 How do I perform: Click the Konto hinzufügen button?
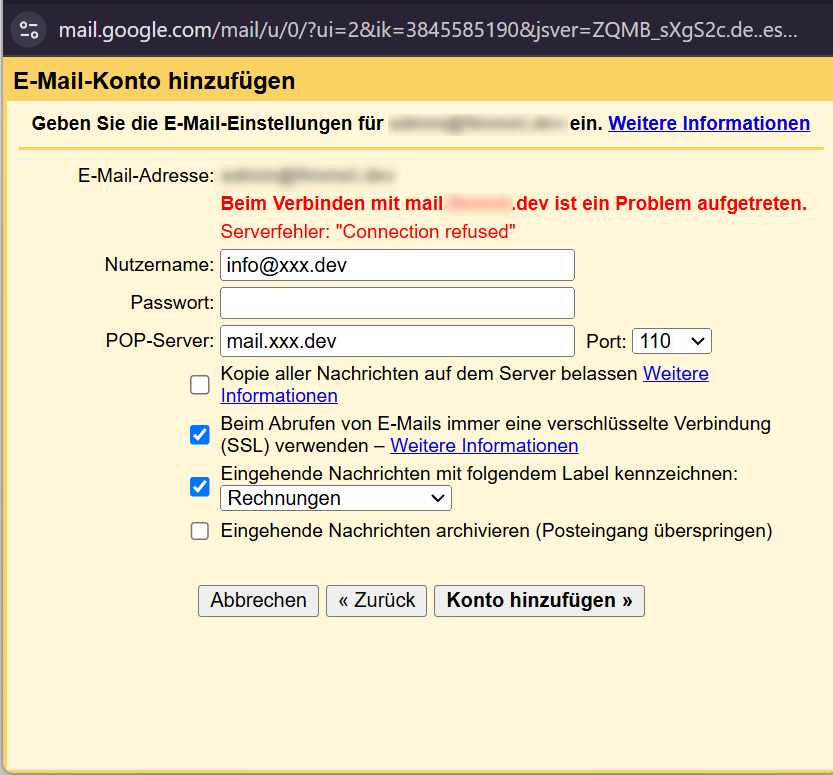(539, 600)
